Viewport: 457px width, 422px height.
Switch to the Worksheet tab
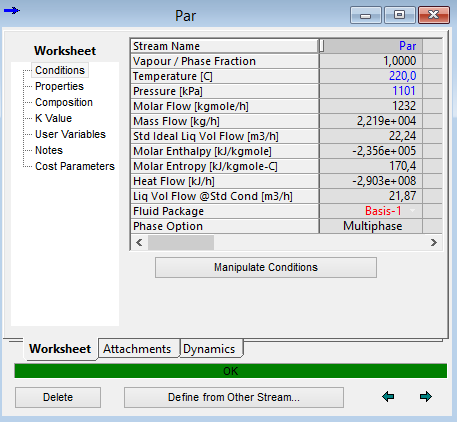tap(60, 349)
